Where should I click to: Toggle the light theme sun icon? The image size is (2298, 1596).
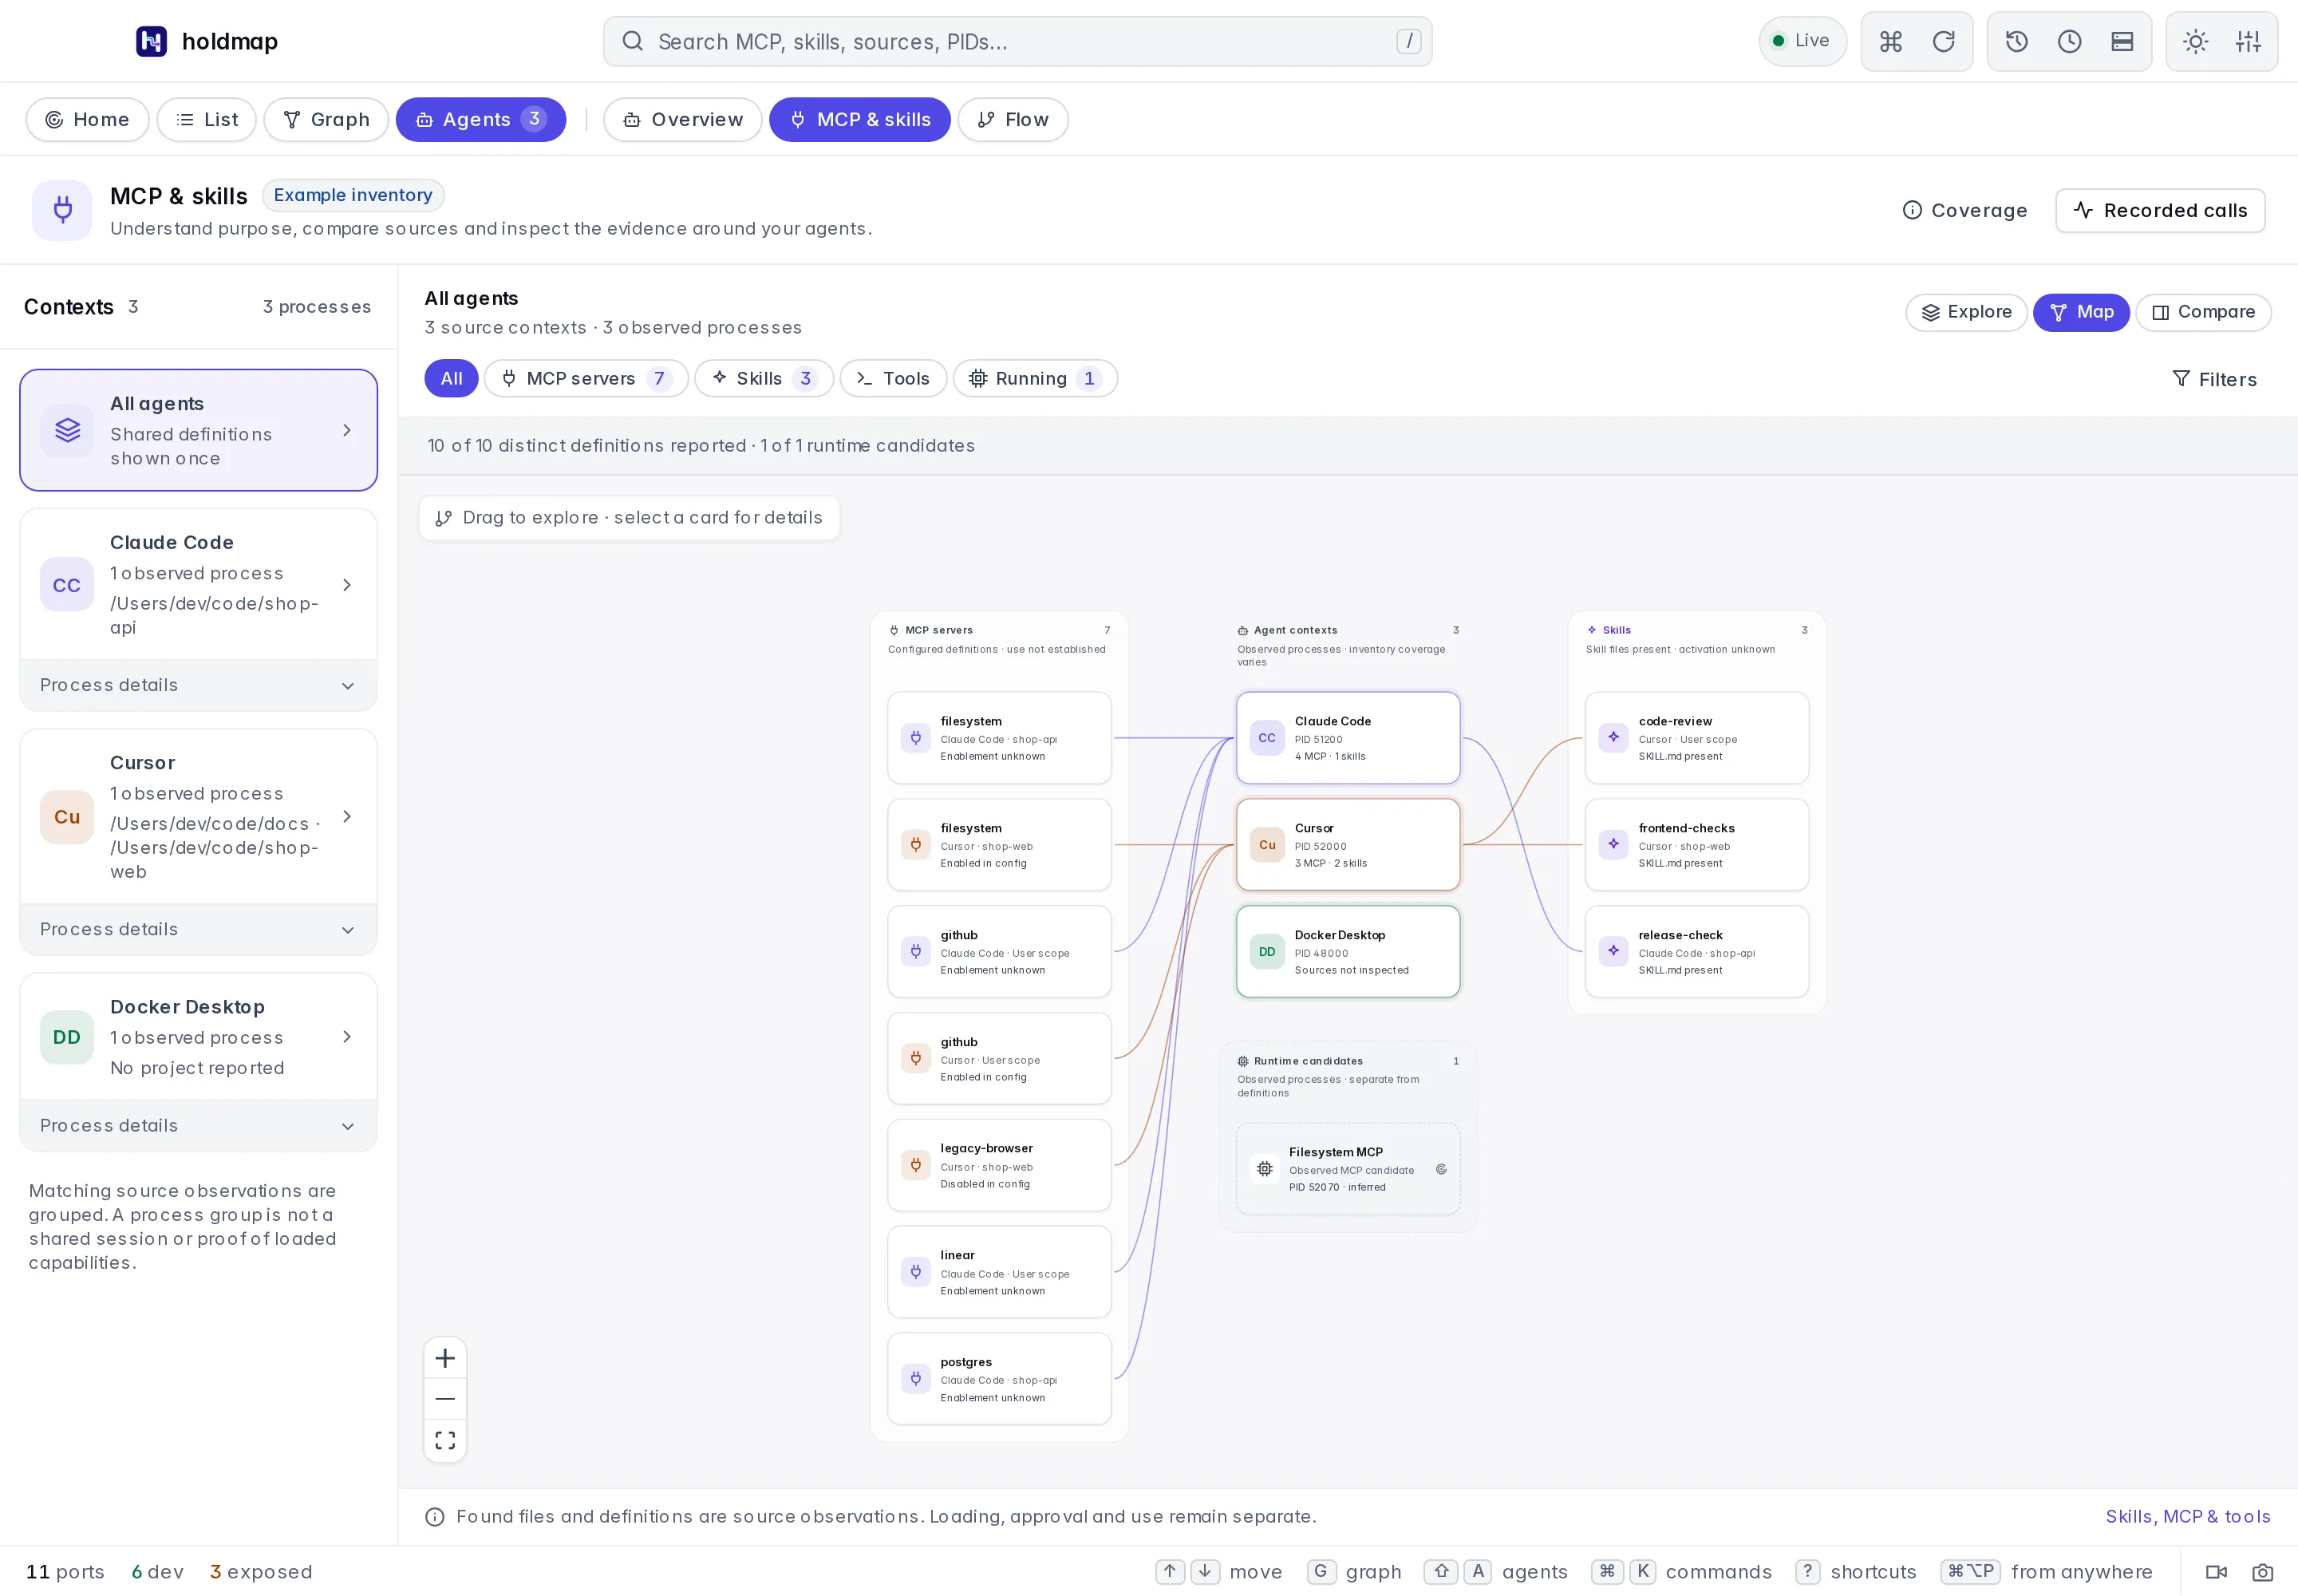[x=2195, y=41]
